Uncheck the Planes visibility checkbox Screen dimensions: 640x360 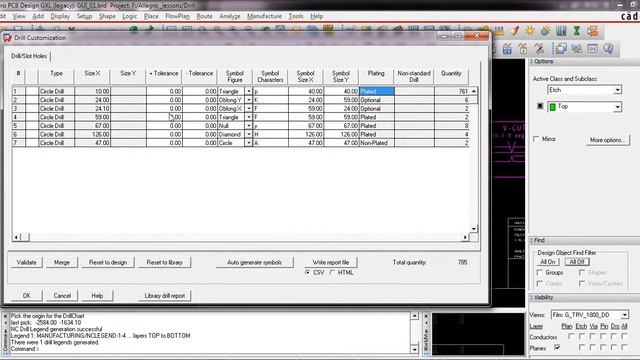point(557,347)
